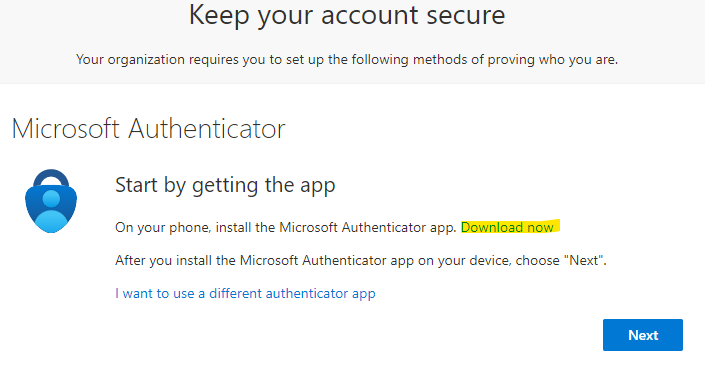Click the padlock shackle atop the Authenticator icon
This screenshot has width=705, height=366.
point(51,178)
